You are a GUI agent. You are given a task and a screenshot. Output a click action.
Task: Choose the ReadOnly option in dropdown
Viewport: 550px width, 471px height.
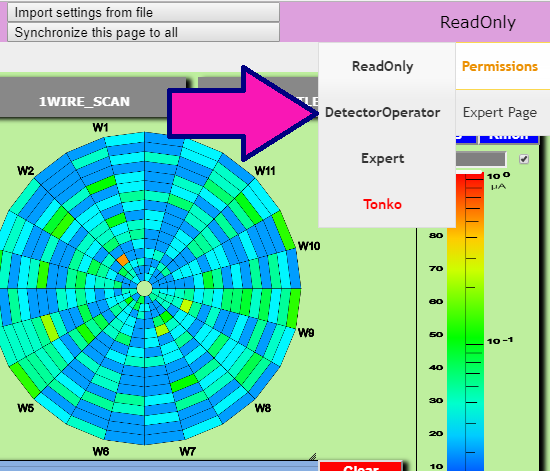[382, 66]
